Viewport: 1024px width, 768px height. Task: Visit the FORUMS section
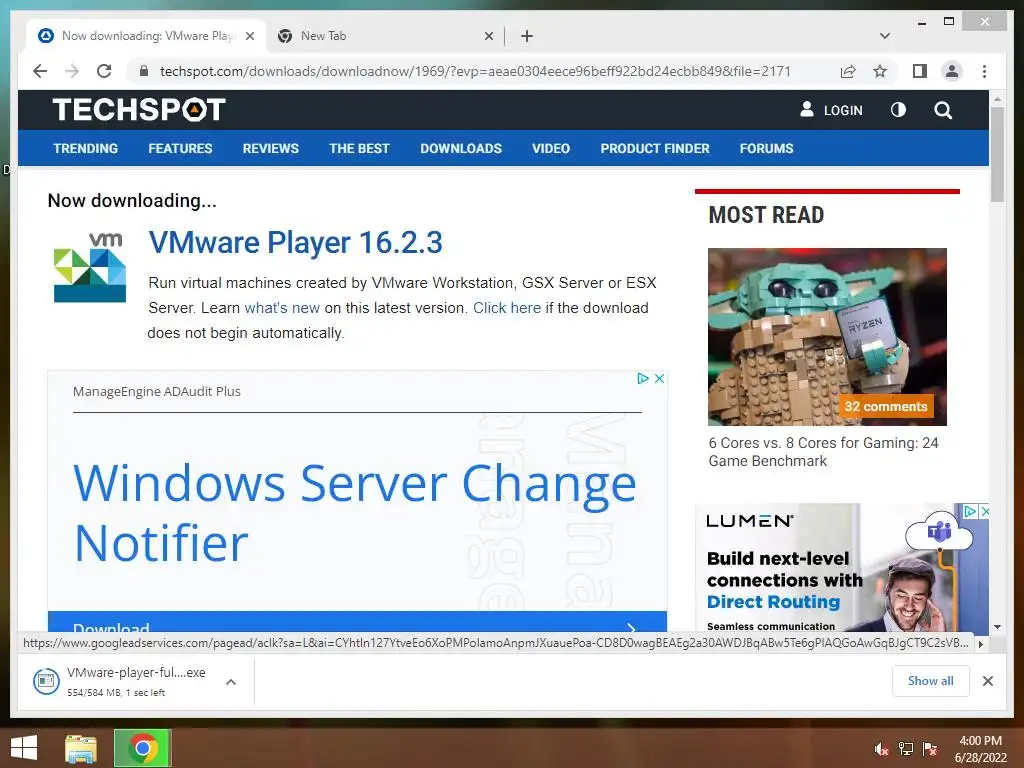tap(767, 148)
